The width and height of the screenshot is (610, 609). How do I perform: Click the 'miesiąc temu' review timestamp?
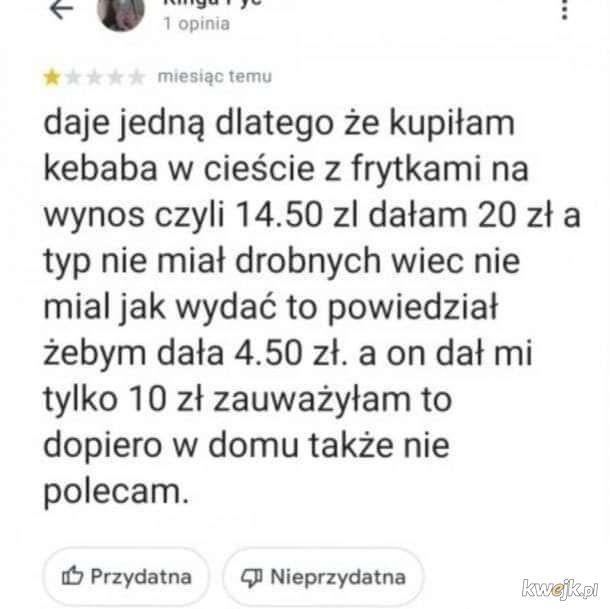coord(215,77)
